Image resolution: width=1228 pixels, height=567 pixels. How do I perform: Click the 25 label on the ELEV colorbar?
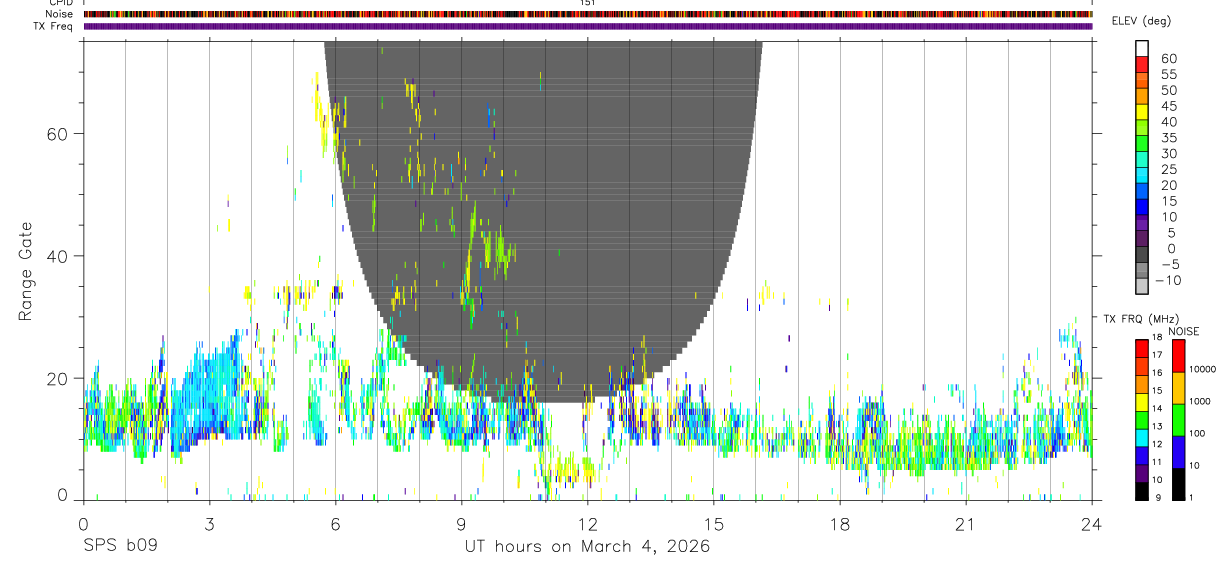pyautogui.click(x=1167, y=169)
